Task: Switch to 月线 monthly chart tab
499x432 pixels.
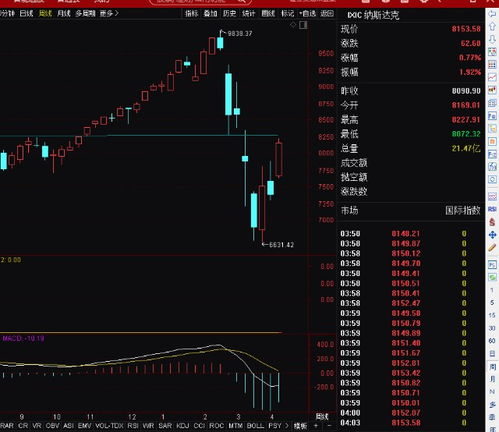Action: [64, 14]
